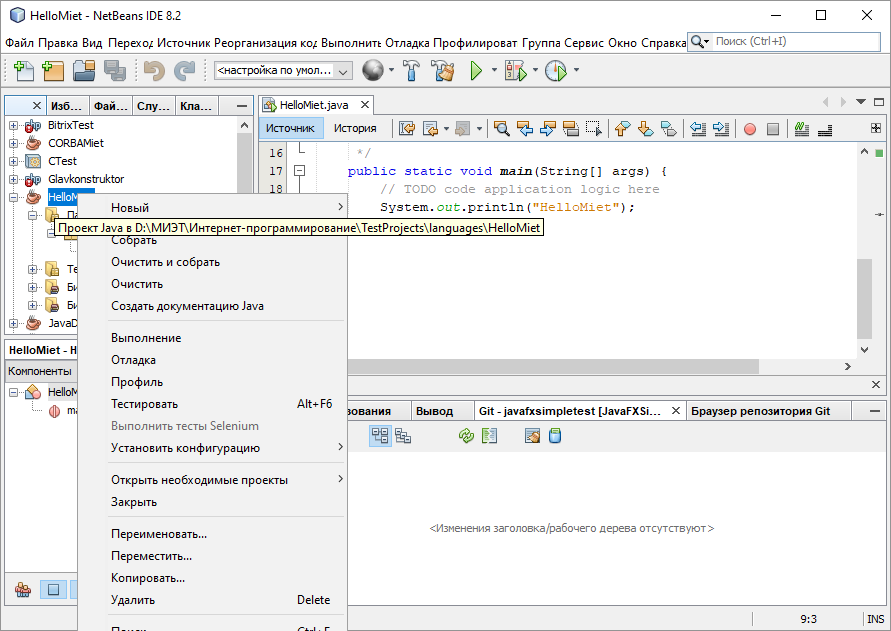The width and height of the screenshot is (891, 631).
Task: Click the Uncomment icon in editor toolbar
Action: point(825,130)
